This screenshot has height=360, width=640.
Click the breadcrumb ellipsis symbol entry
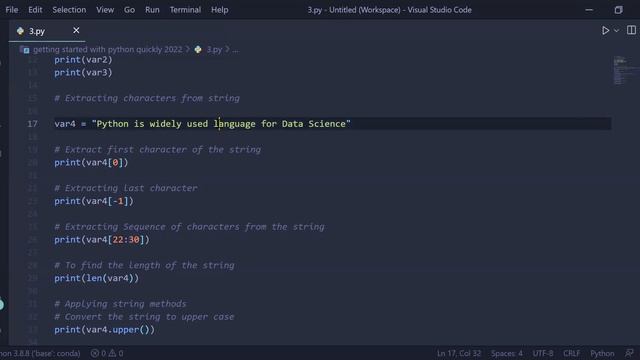236,50
